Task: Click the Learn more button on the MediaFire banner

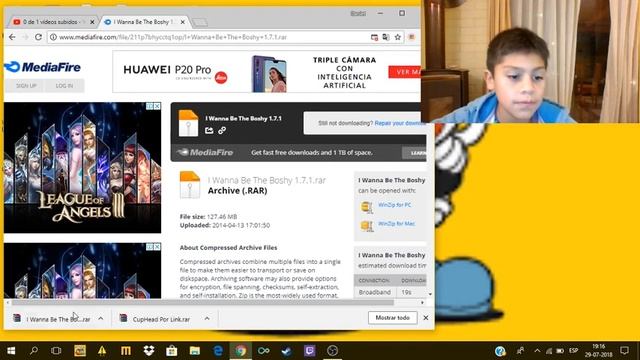Action: click(414, 153)
